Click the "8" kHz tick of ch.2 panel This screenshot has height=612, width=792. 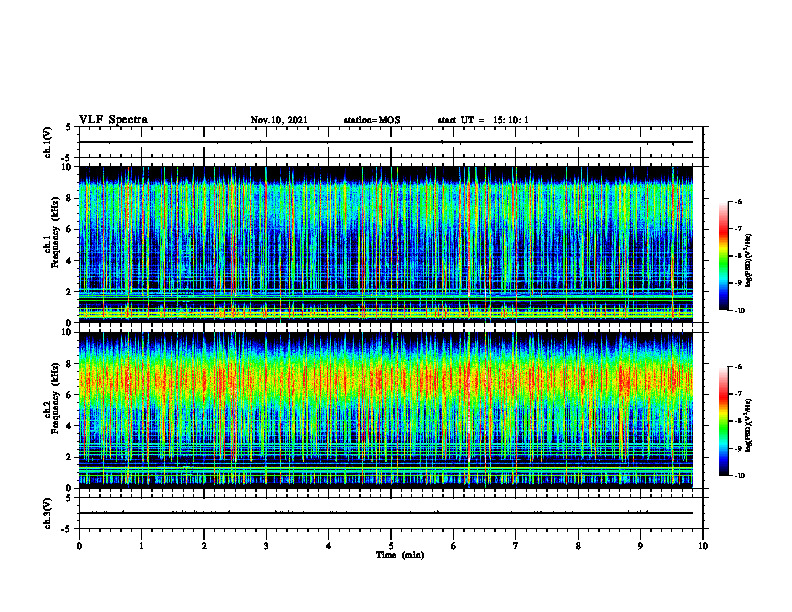(70, 364)
